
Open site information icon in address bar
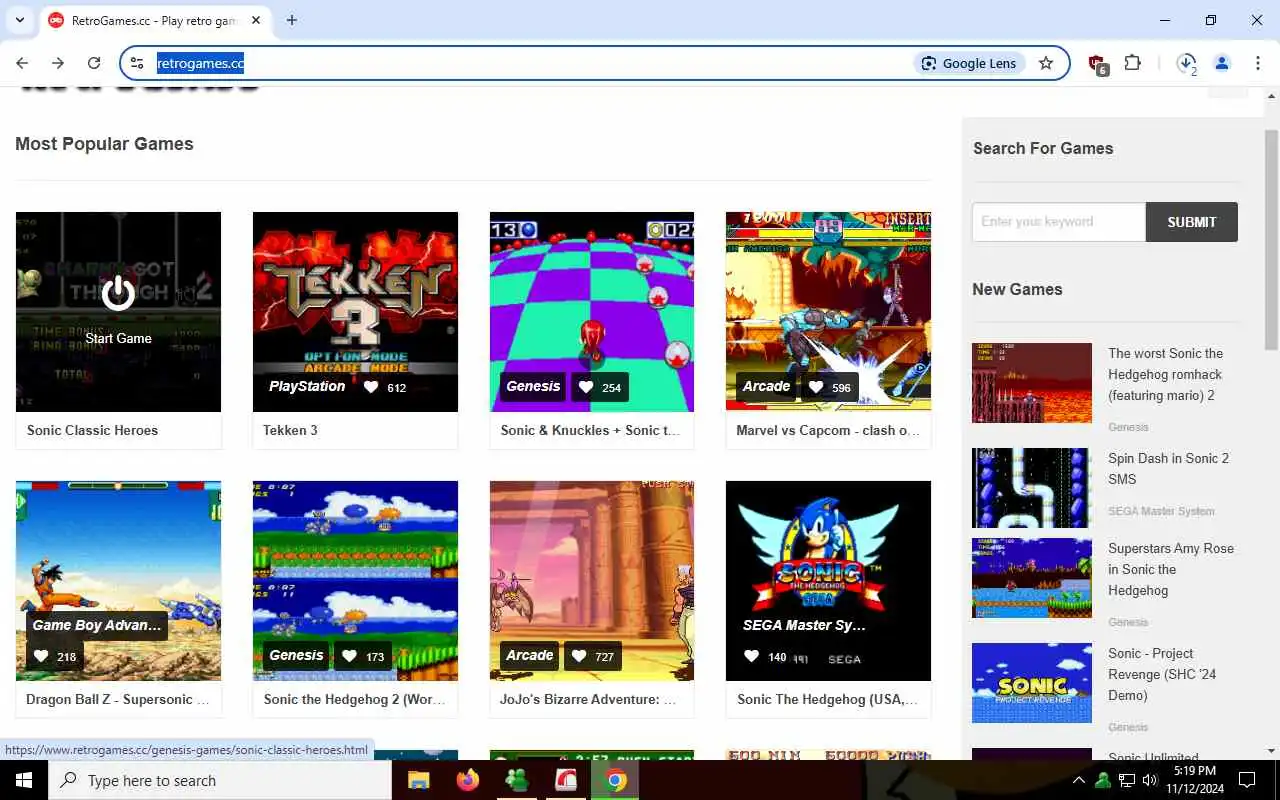coord(137,63)
